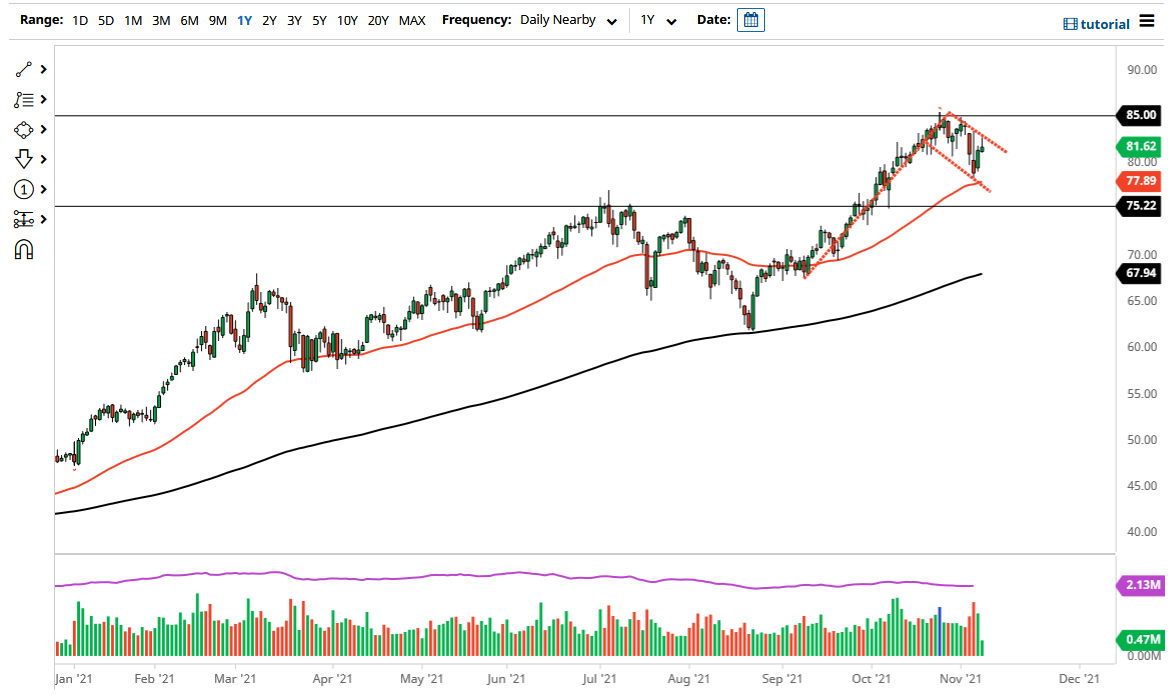Open the calendar date picker
The width and height of the screenshot is (1174, 694).
pos(751,19)
